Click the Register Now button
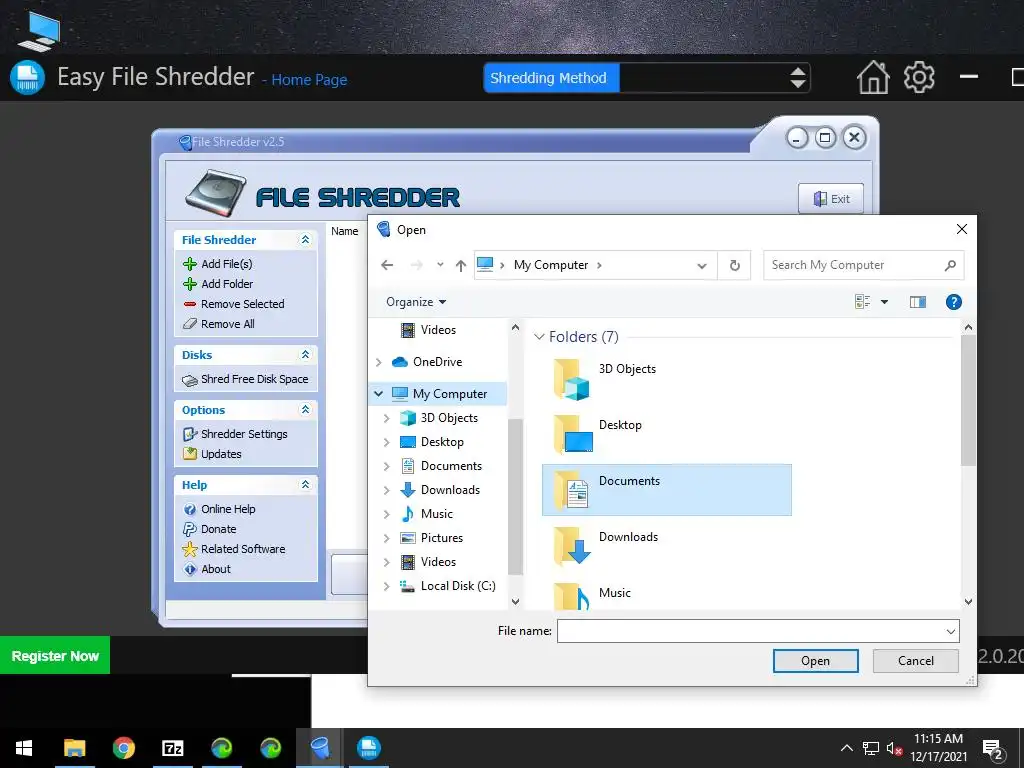 coord(55,656)
